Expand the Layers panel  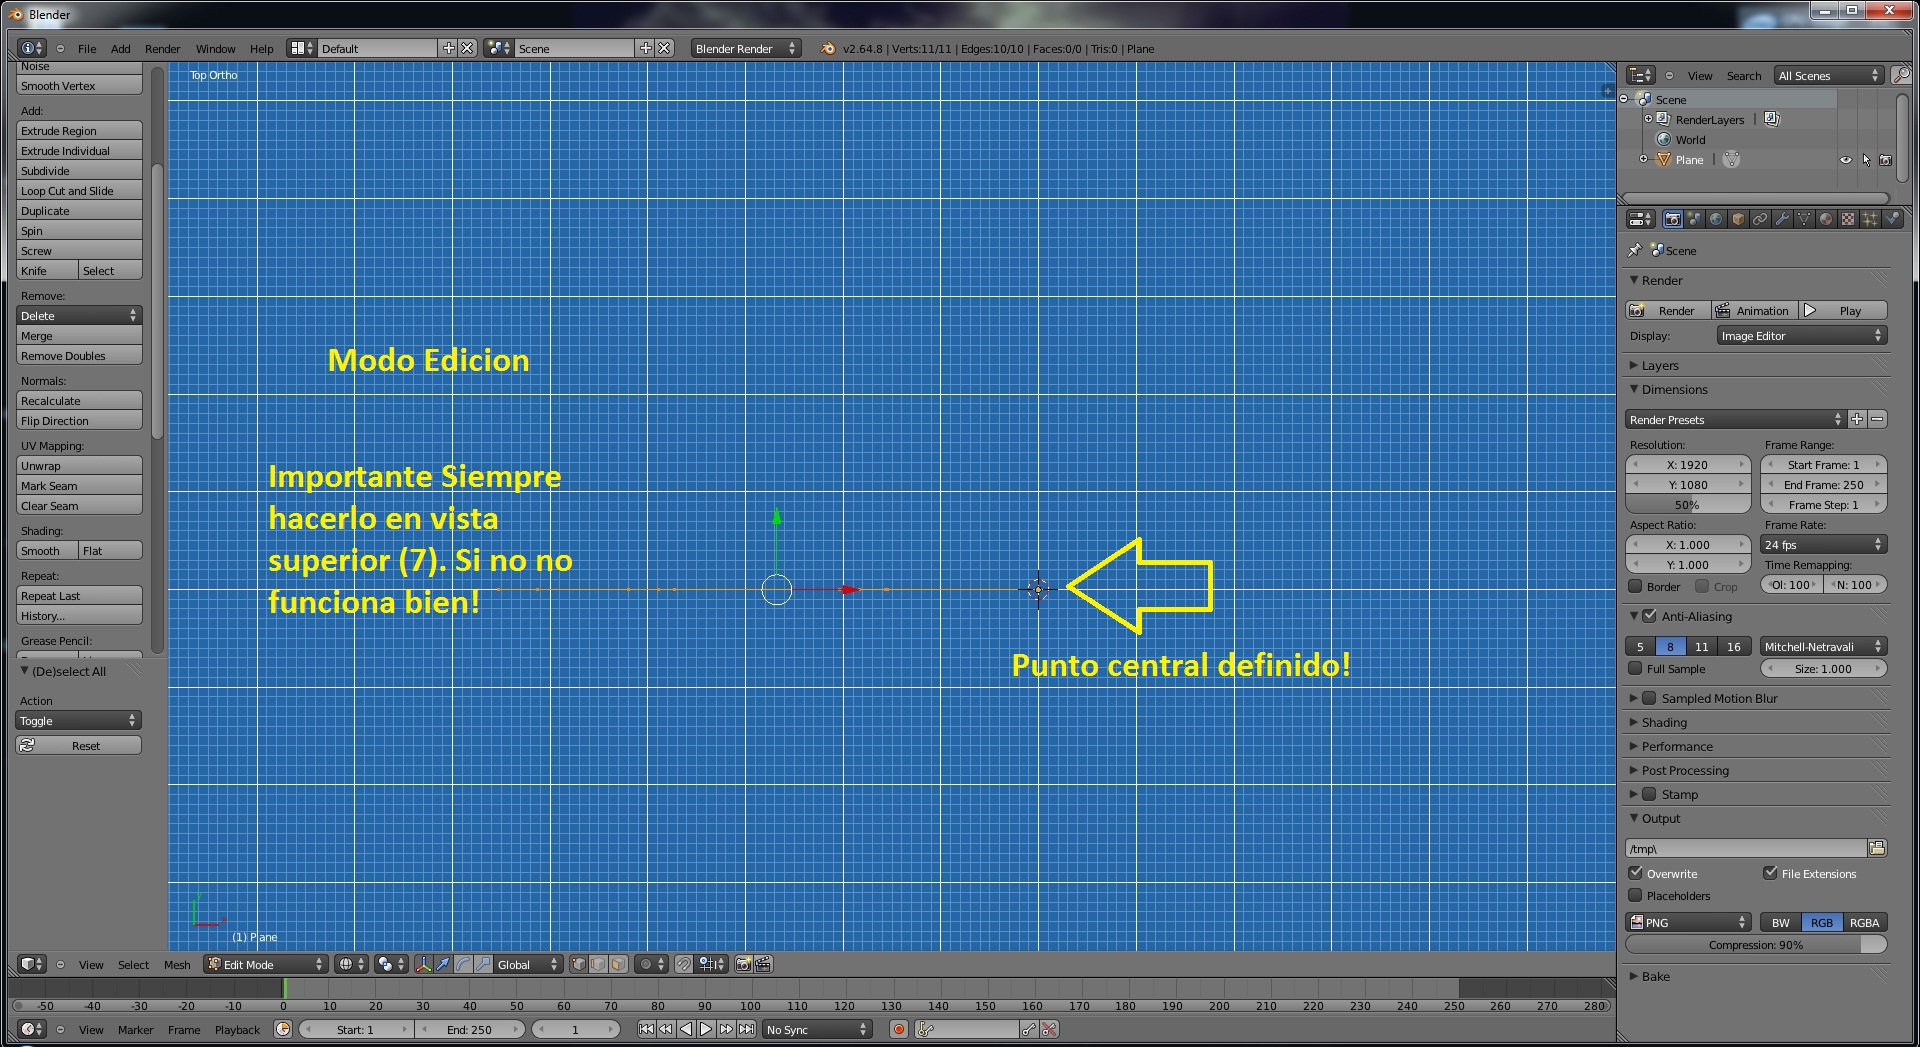click(1660, 365)
